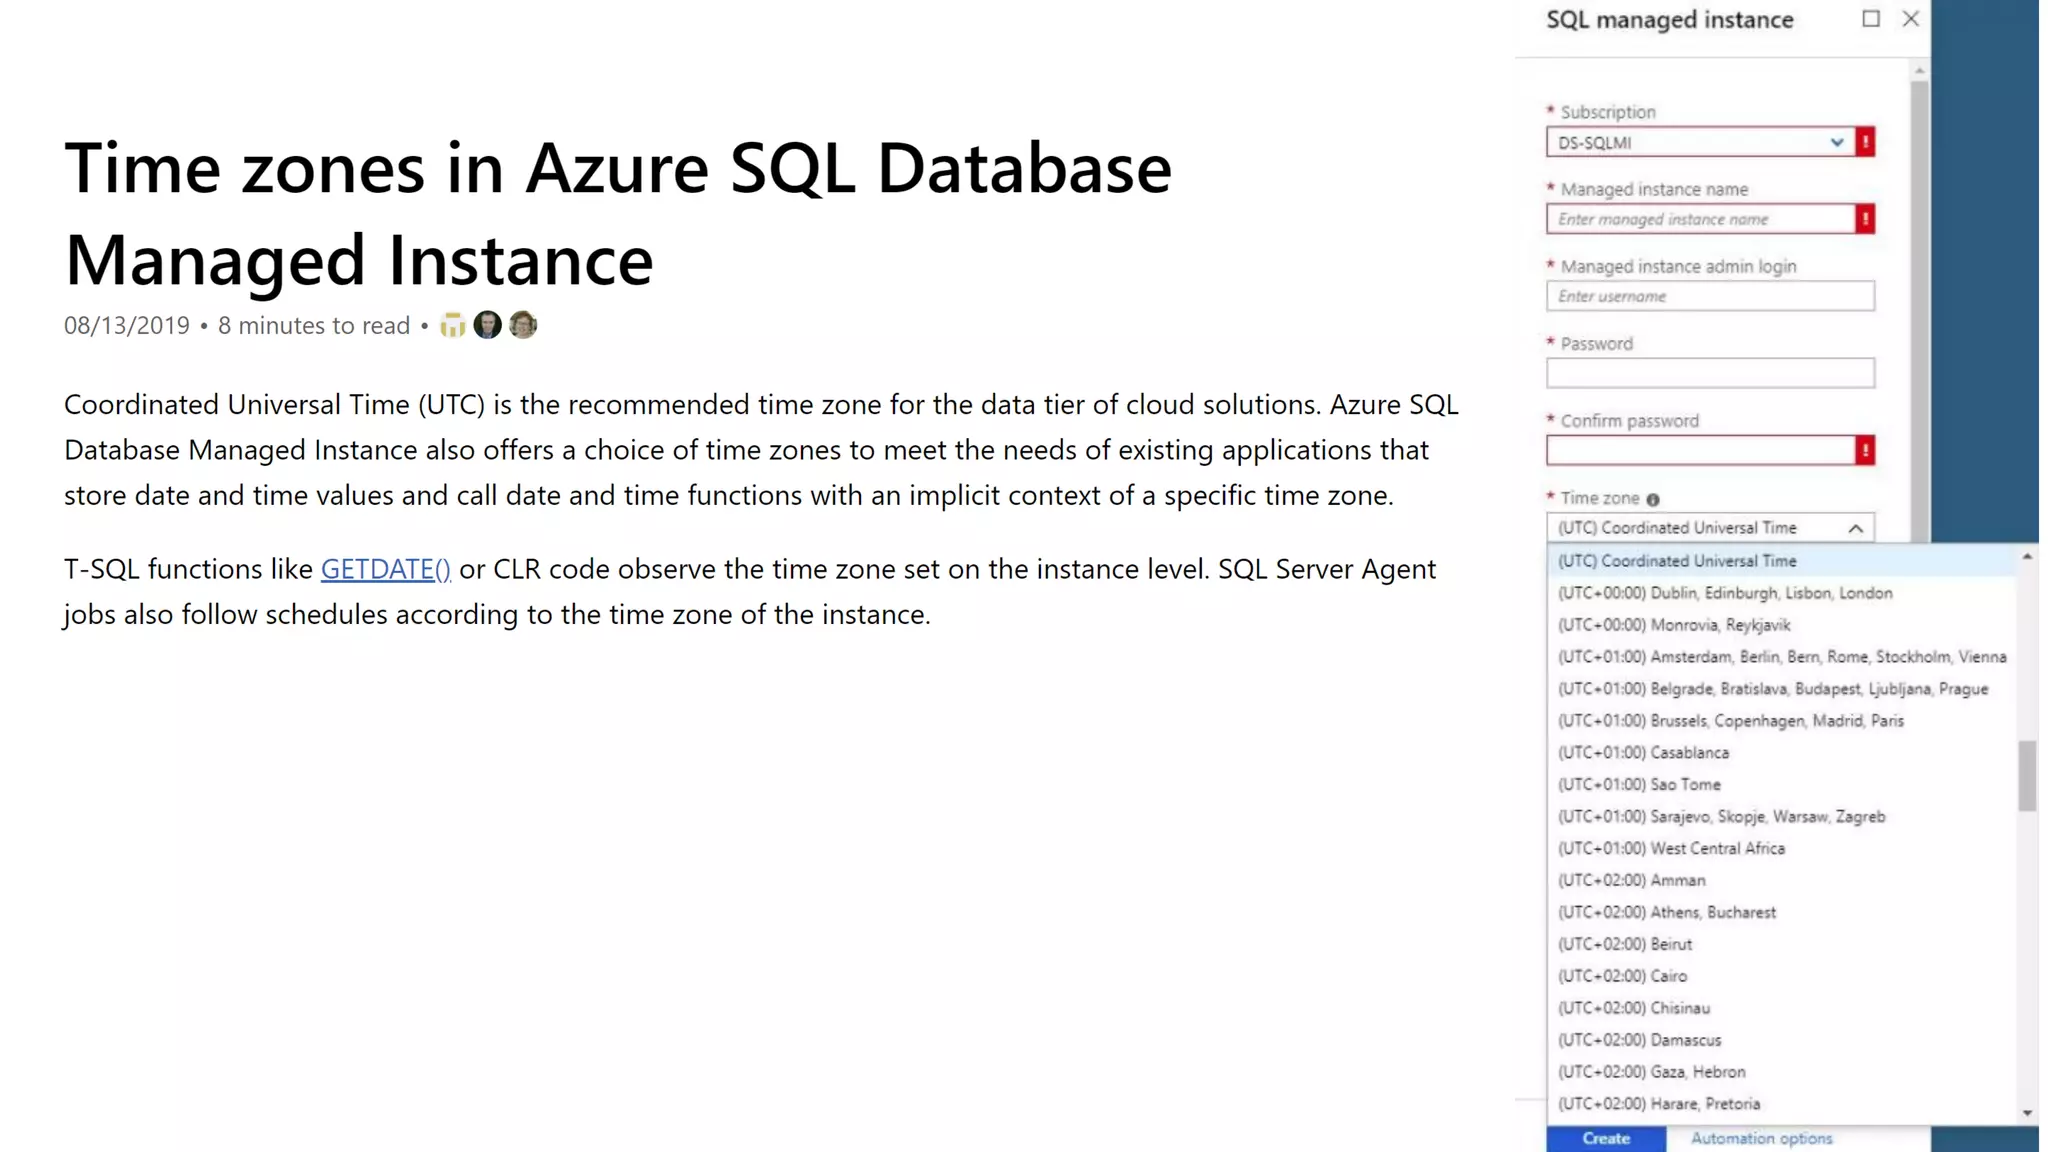Click the Create button
This screenshot has width=2048, height=1152.
pos(1606,1138)
